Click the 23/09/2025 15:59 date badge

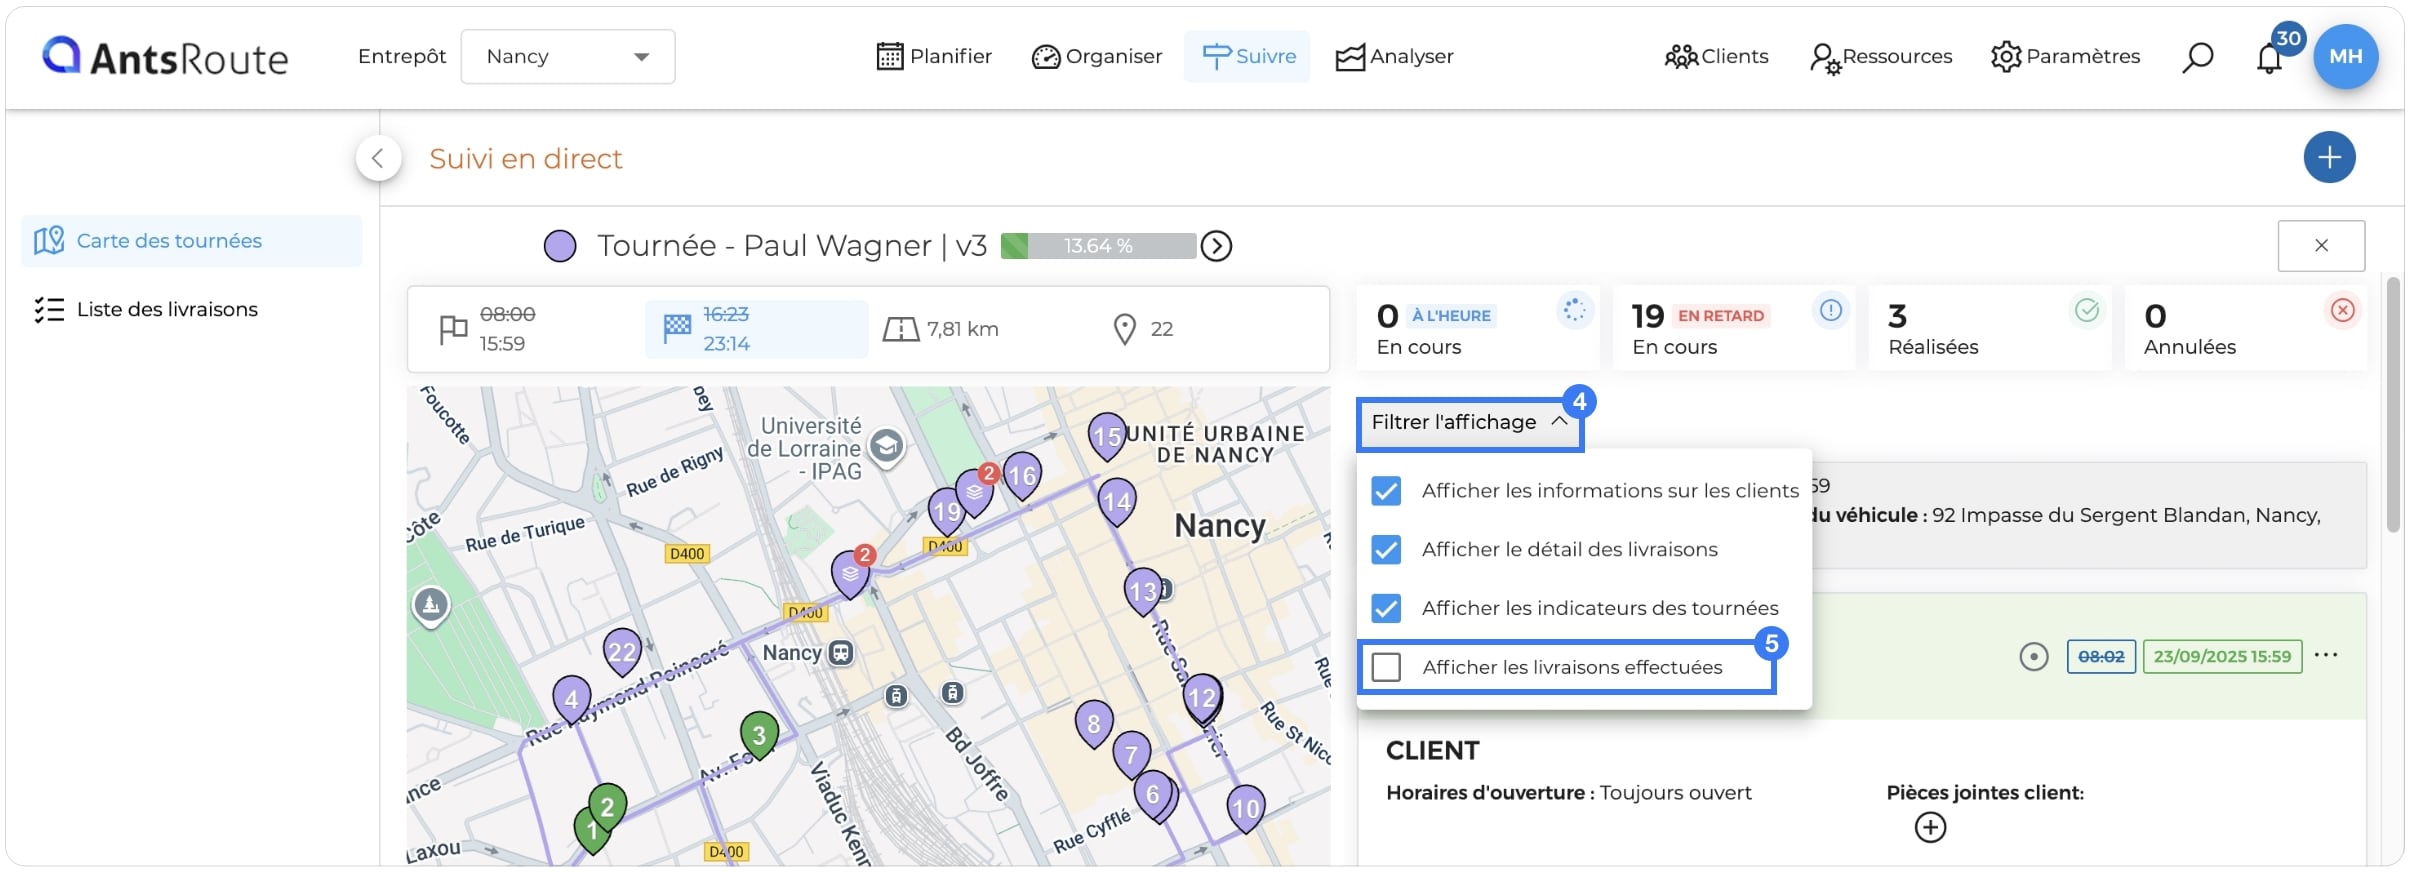pos(2222,657)
